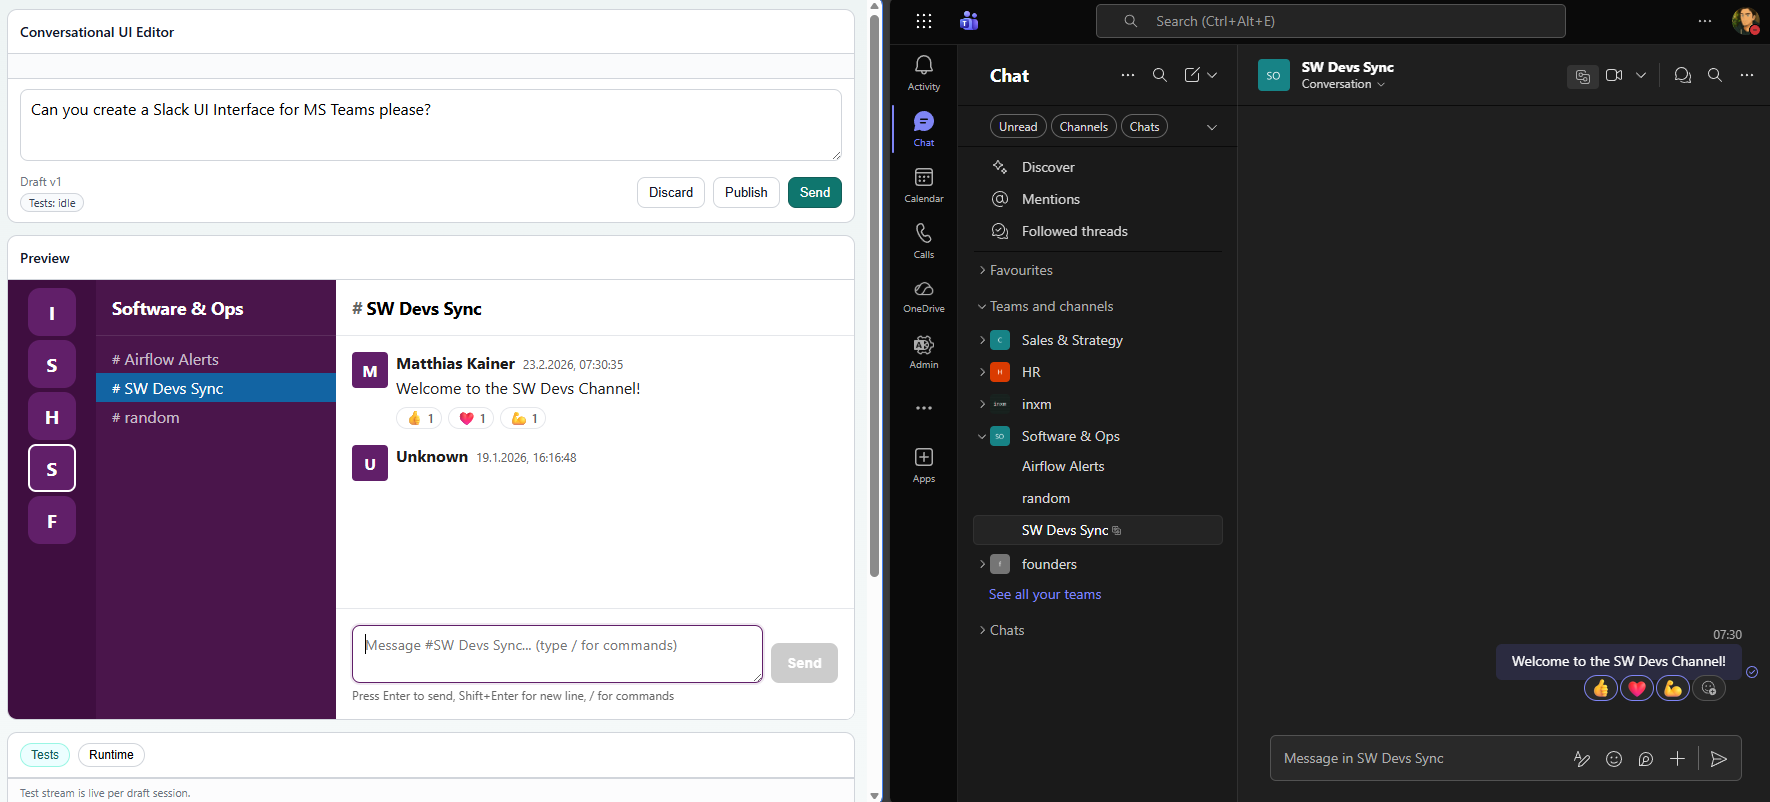Start a new chat with compose icon
This screenshot has height=802, width=1770.
(x=1192, y=75)
